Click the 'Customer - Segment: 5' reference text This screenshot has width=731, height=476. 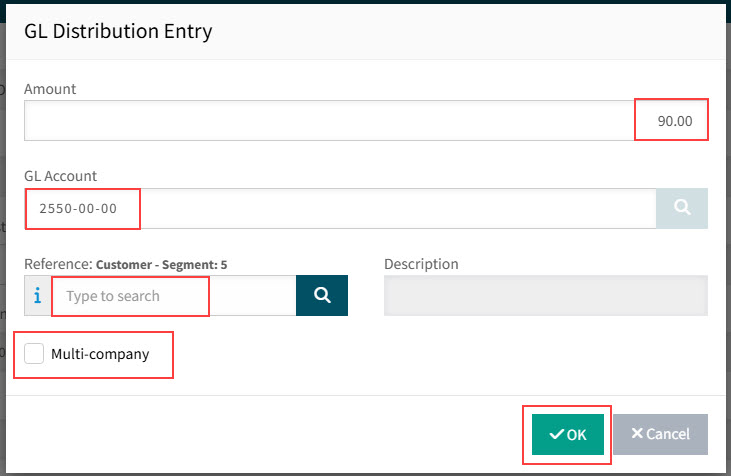pyautogui.click(x=161, y=265)
